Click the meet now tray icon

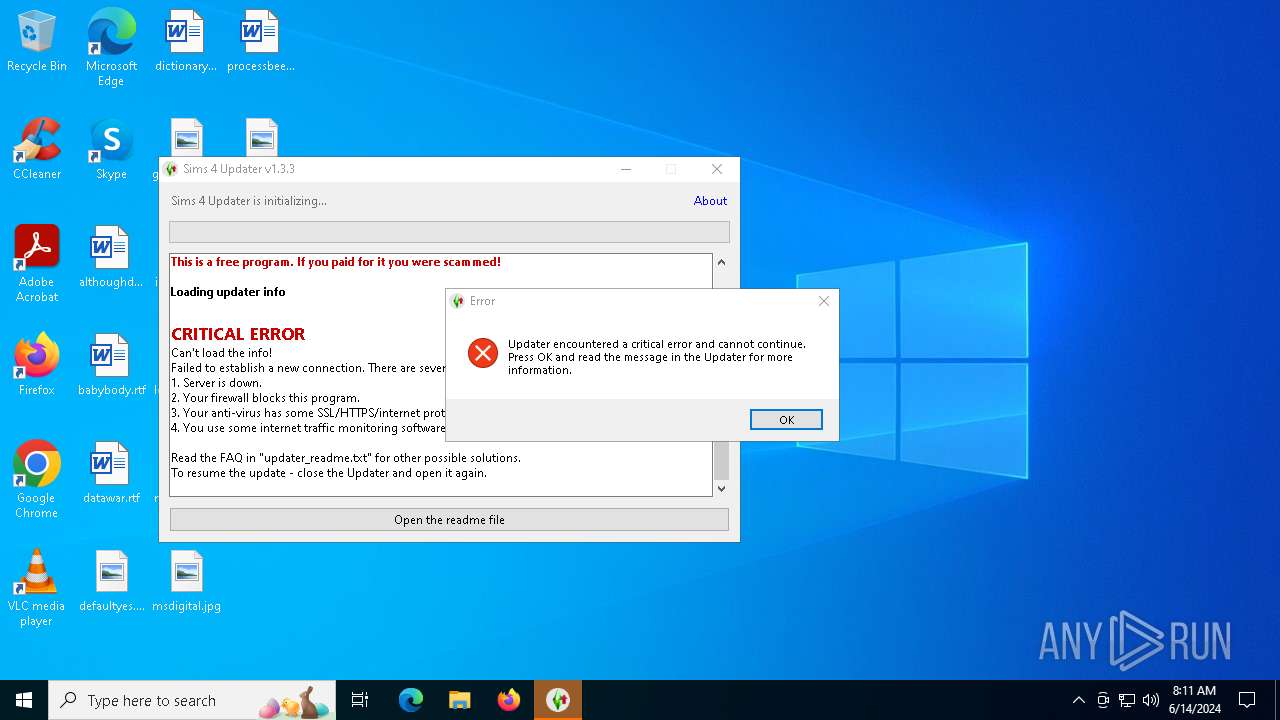coord(1103,700)
